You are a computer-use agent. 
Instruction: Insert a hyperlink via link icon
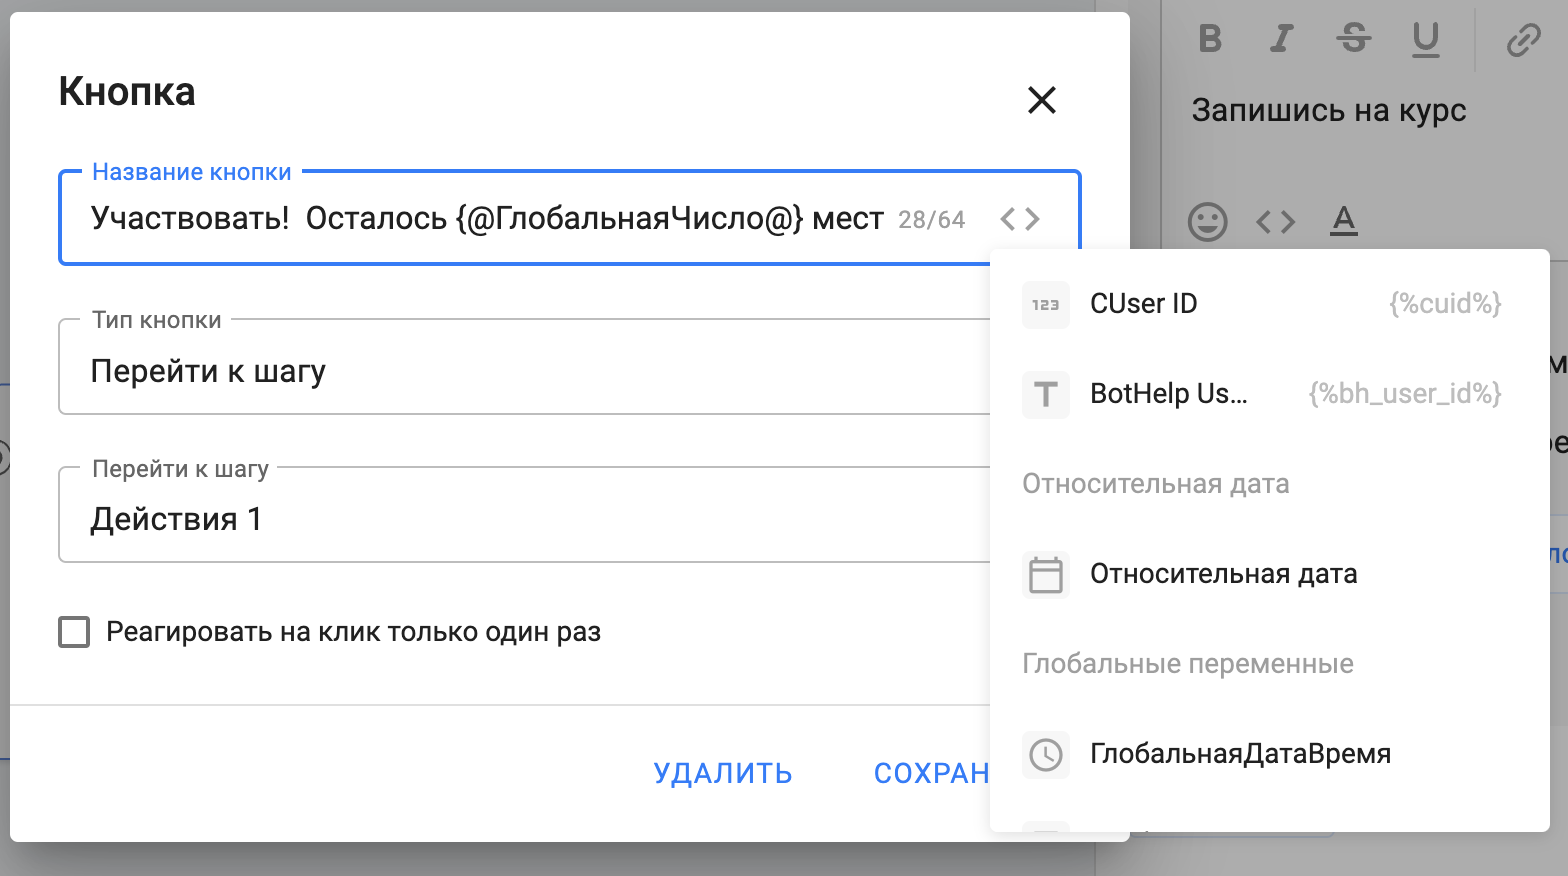pos(1523,41)
